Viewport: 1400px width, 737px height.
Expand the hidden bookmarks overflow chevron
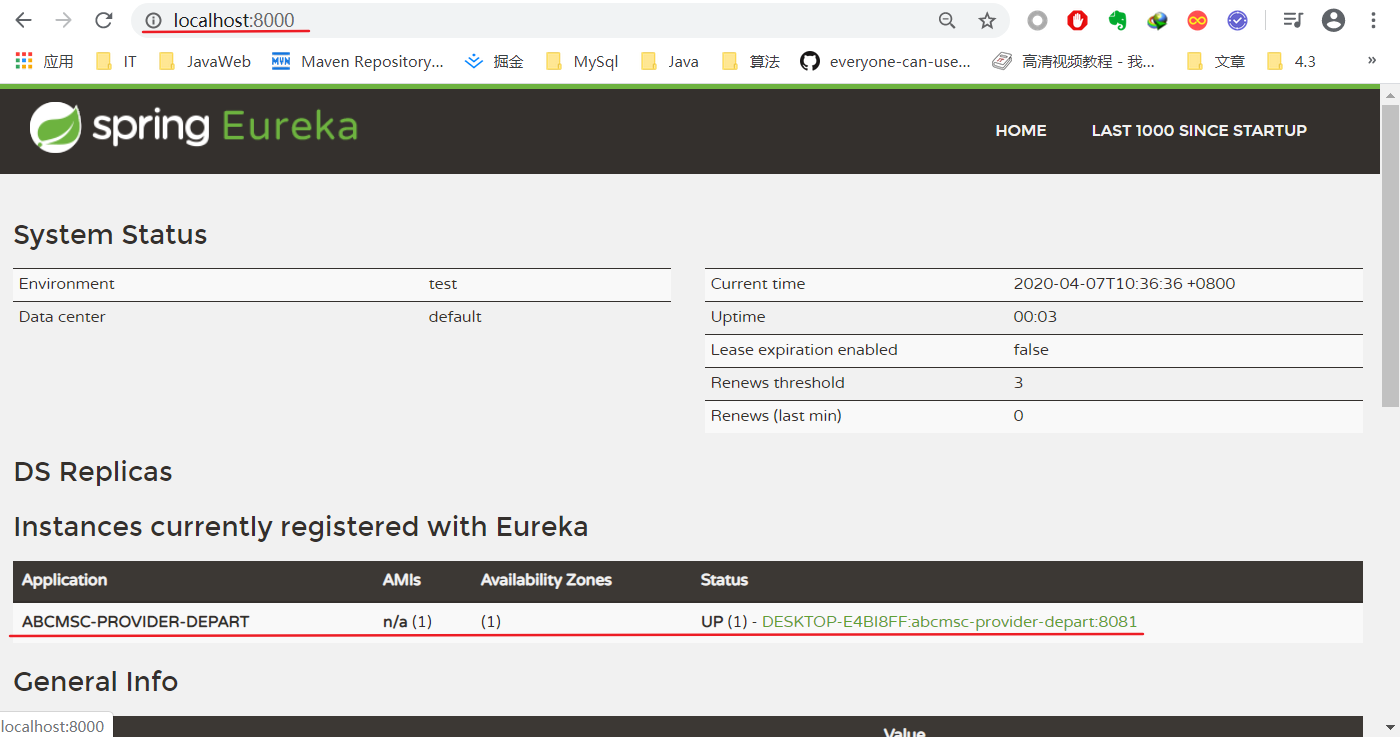1372,61
